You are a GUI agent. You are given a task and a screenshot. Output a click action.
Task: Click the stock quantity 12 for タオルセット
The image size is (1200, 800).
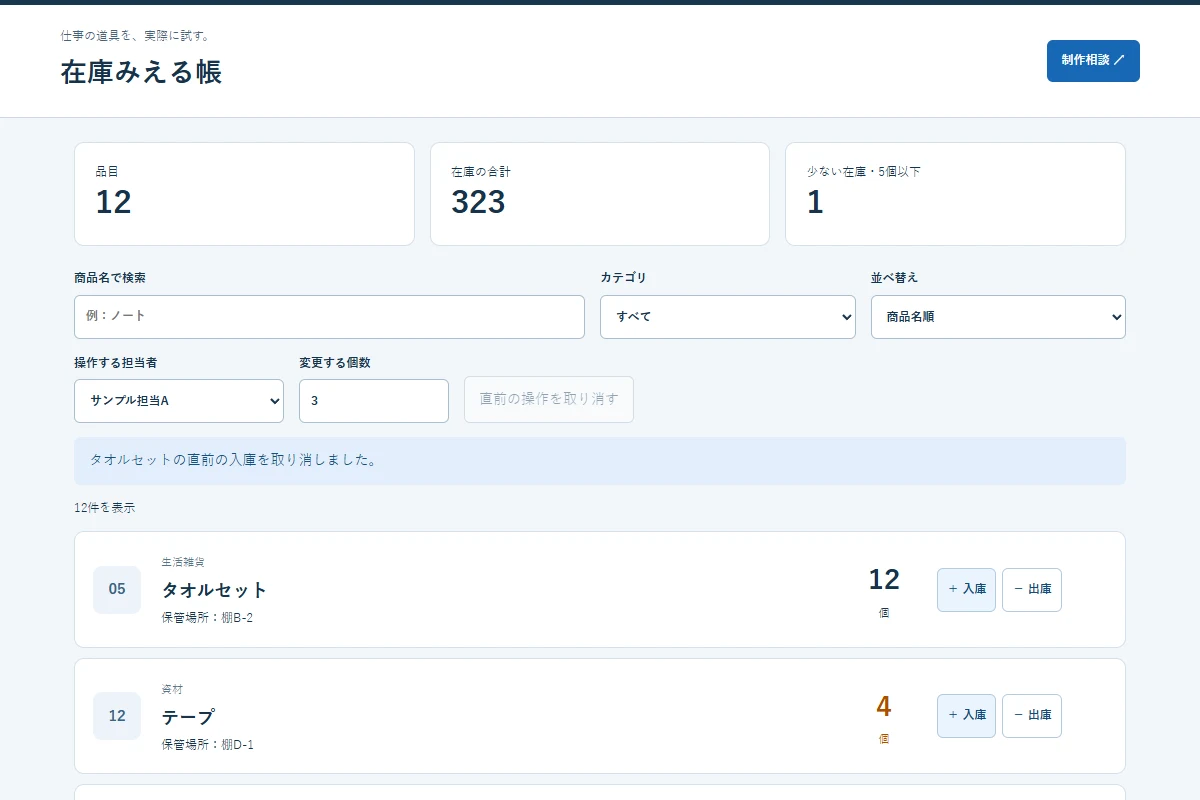tap(884, 580)
